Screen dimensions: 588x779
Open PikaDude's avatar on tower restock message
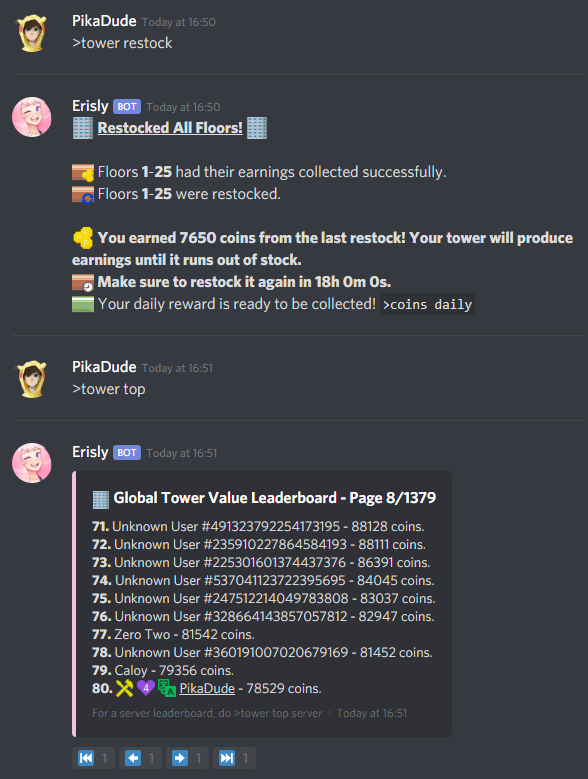32,33
